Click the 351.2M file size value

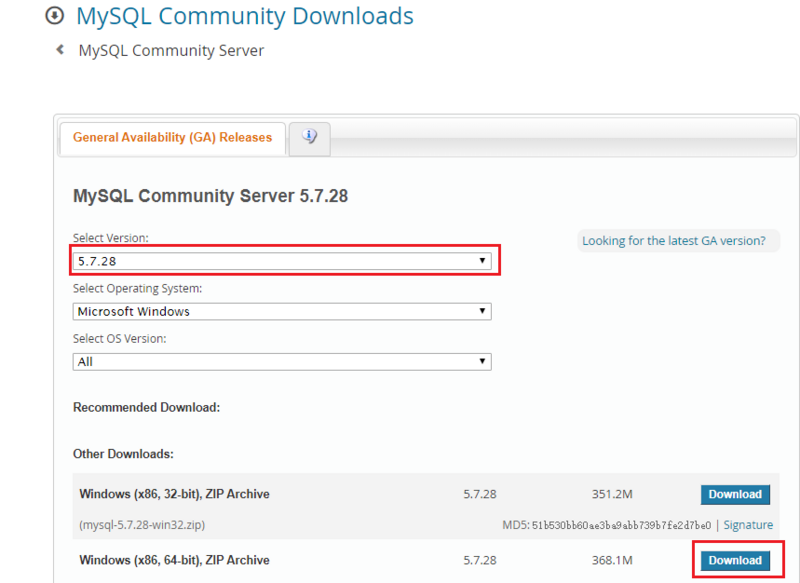(x=611, y=494)
